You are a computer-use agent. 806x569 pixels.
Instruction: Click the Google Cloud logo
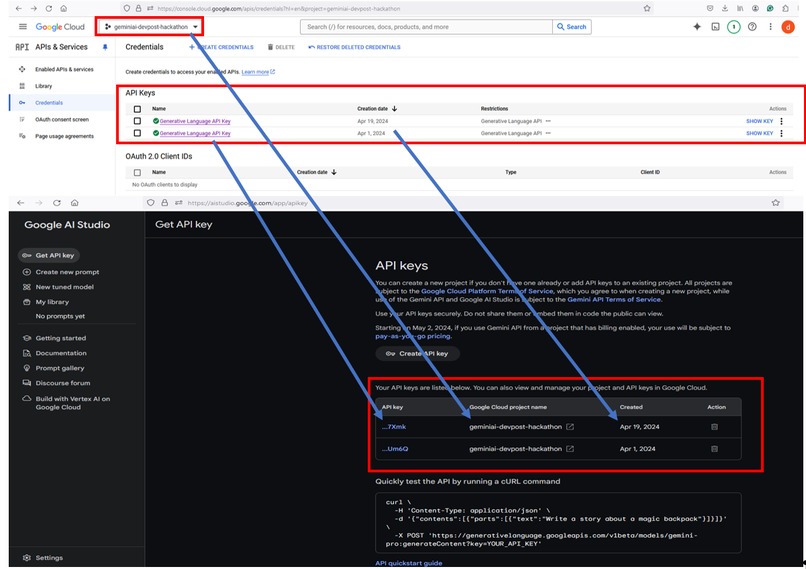(x=60, y=27)
